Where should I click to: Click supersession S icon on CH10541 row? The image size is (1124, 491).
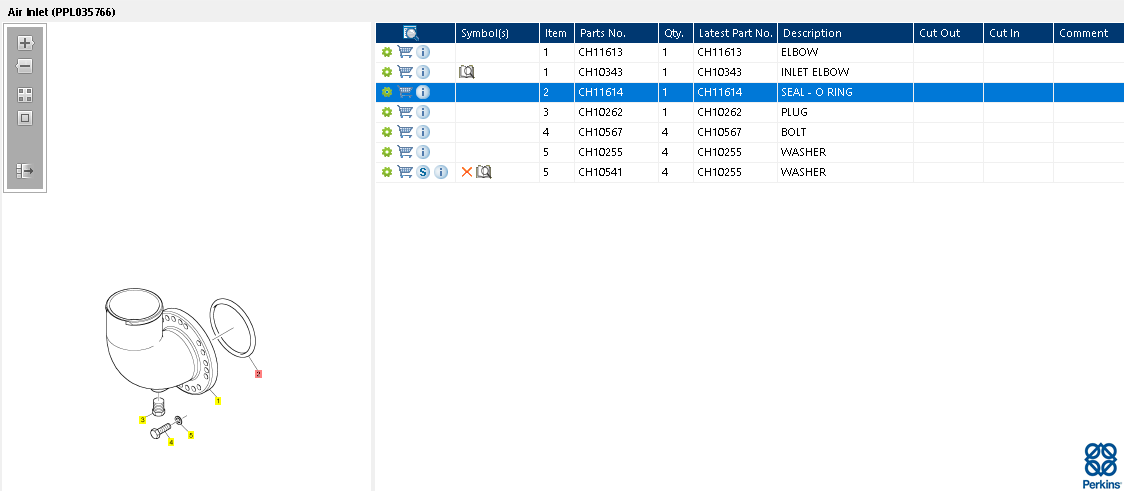423,172
